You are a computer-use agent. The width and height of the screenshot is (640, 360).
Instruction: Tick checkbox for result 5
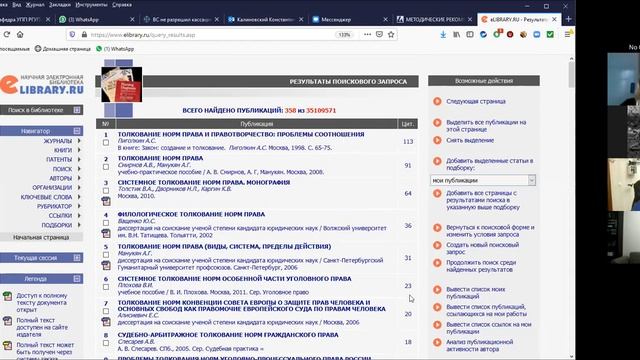(x=106, y=255)
